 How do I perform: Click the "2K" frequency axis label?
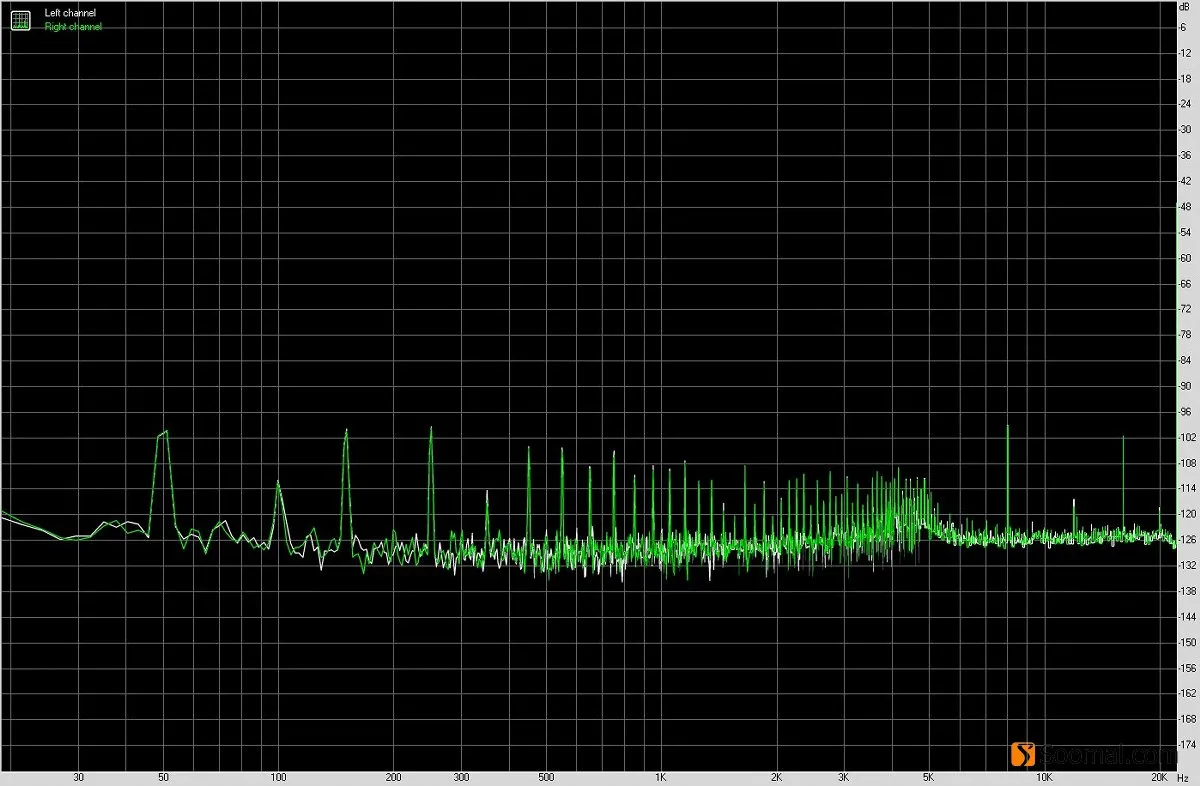(776, 777)
